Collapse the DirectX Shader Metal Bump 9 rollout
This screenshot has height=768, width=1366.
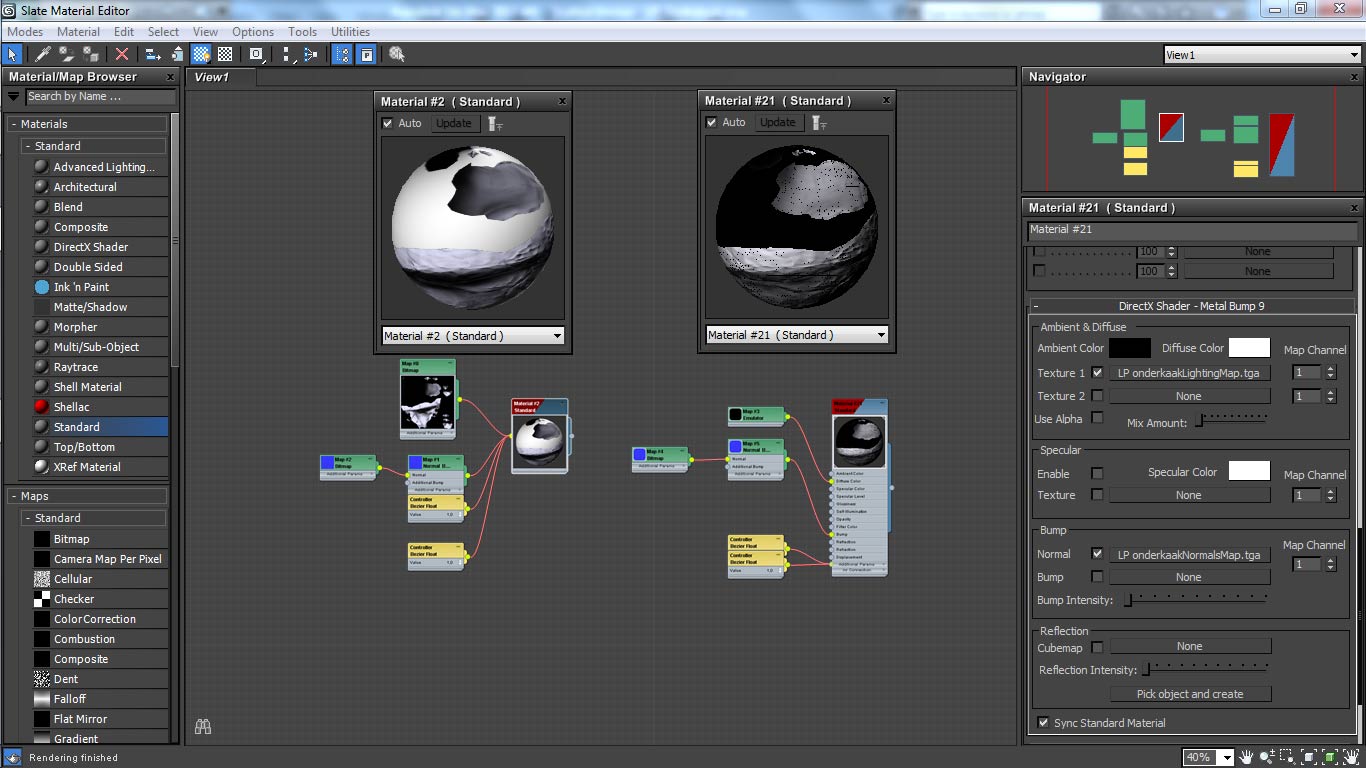[x=1037, y=306]
